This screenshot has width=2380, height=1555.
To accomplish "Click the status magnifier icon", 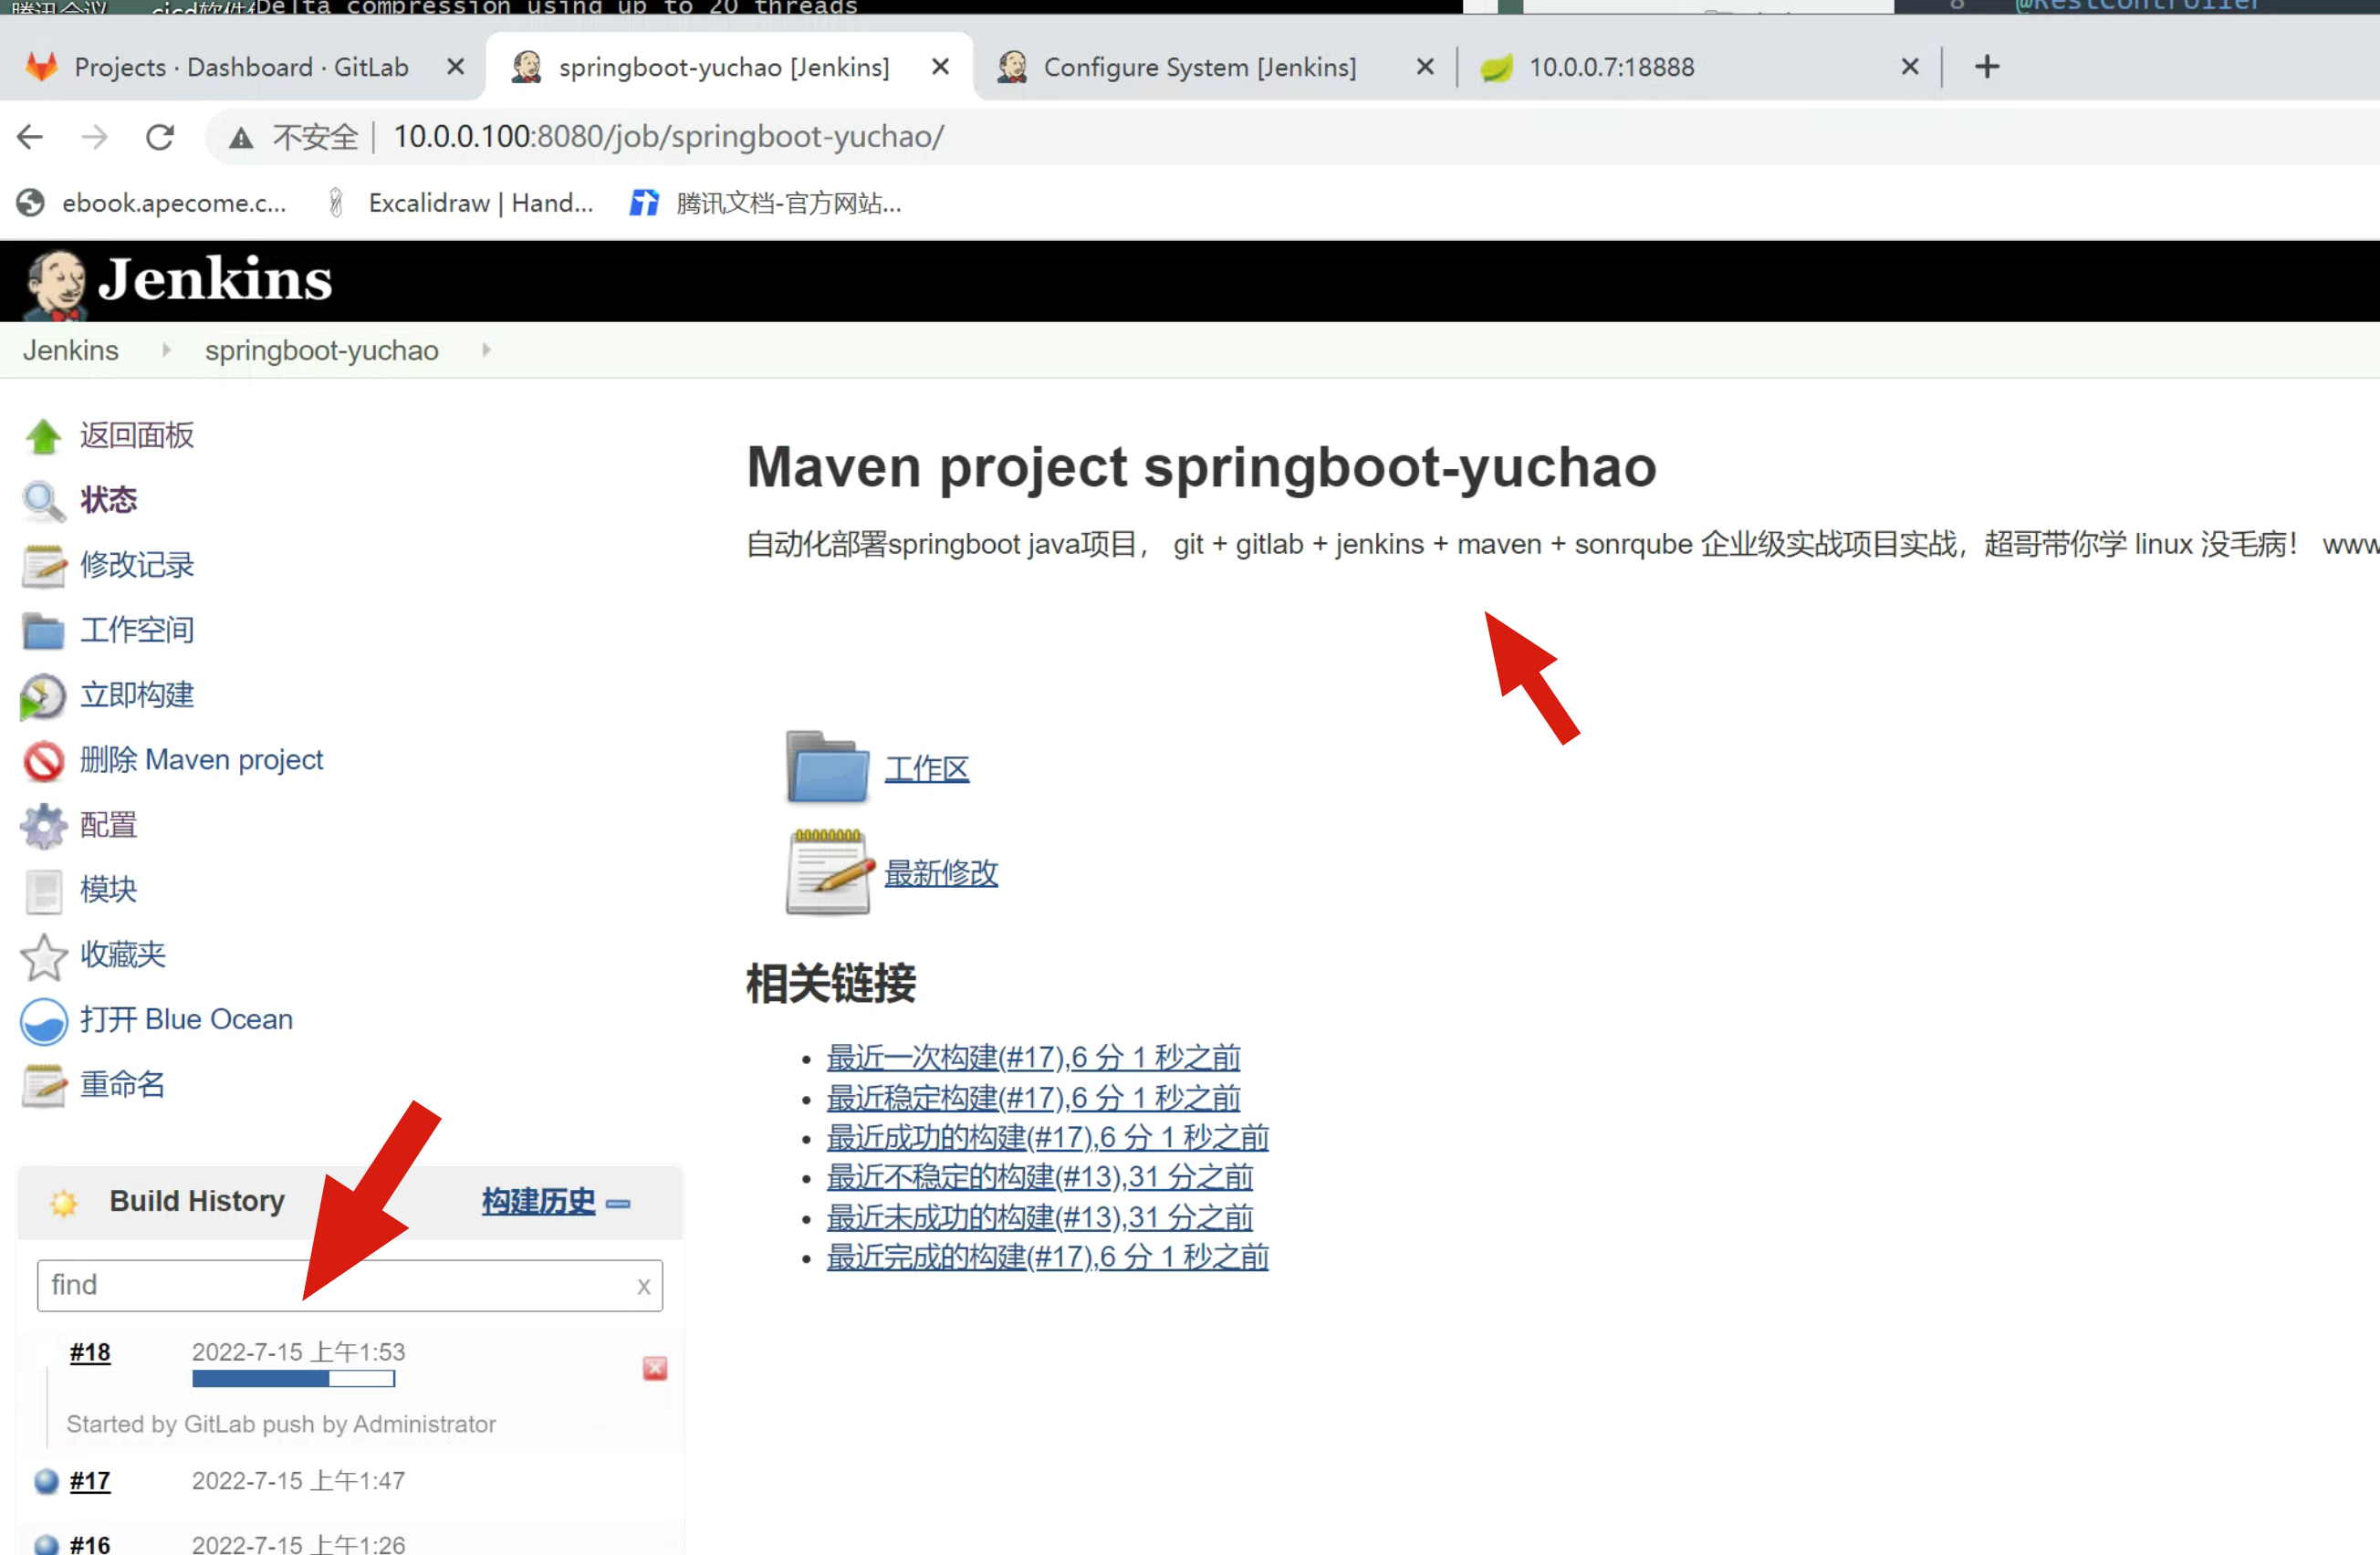I will [x=43, y=500].
